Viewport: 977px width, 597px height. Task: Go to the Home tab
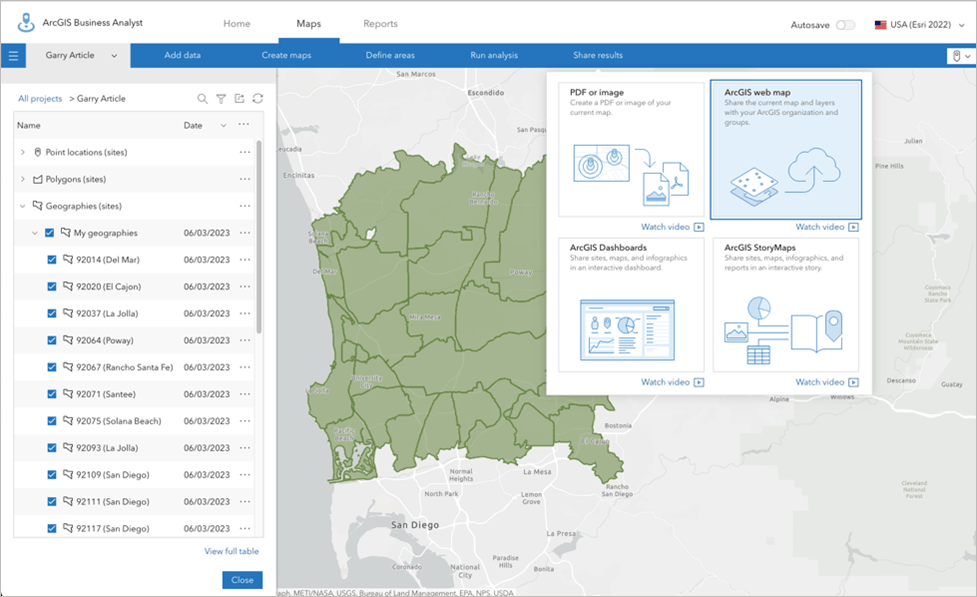[x=237, y=24]
